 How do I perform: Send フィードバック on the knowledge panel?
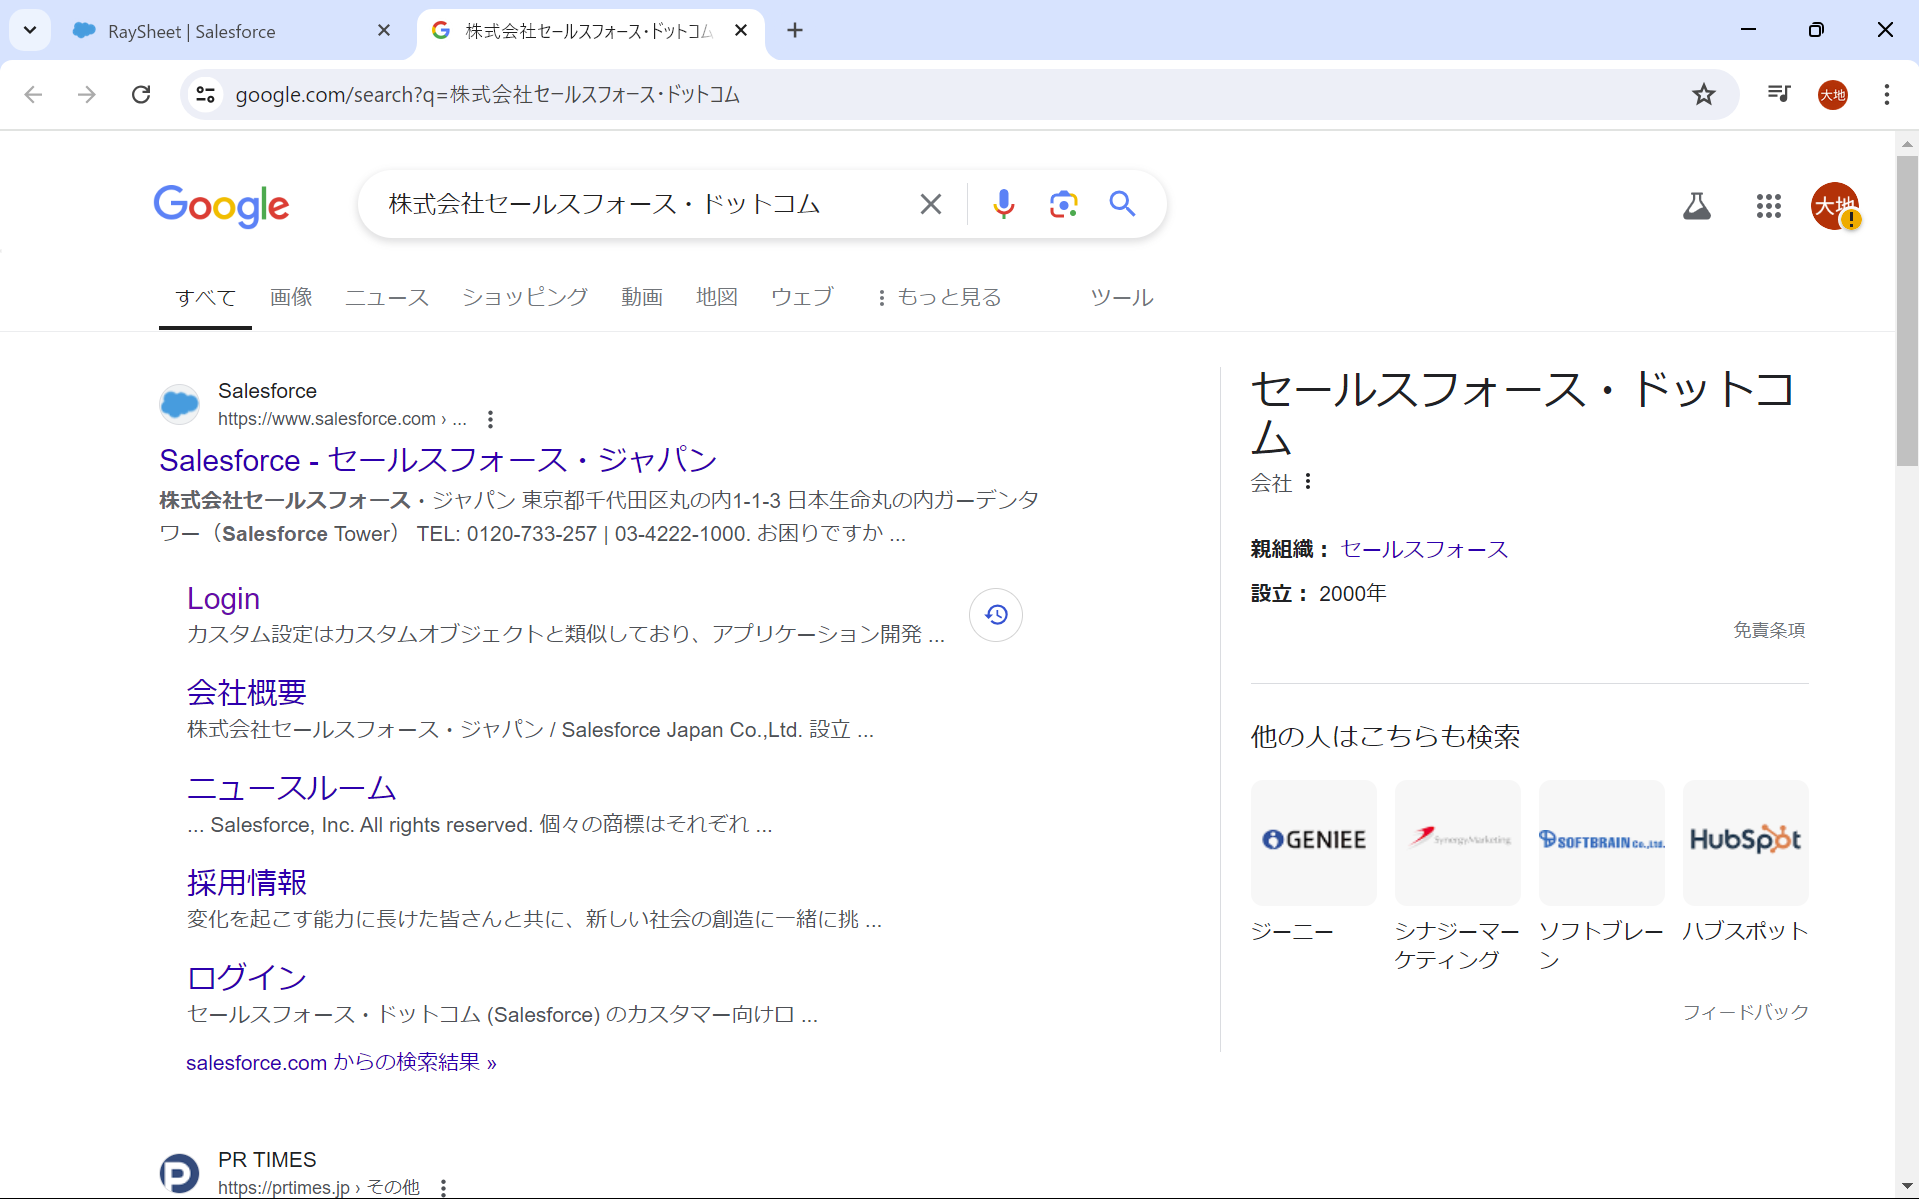coord(1745,1012)
